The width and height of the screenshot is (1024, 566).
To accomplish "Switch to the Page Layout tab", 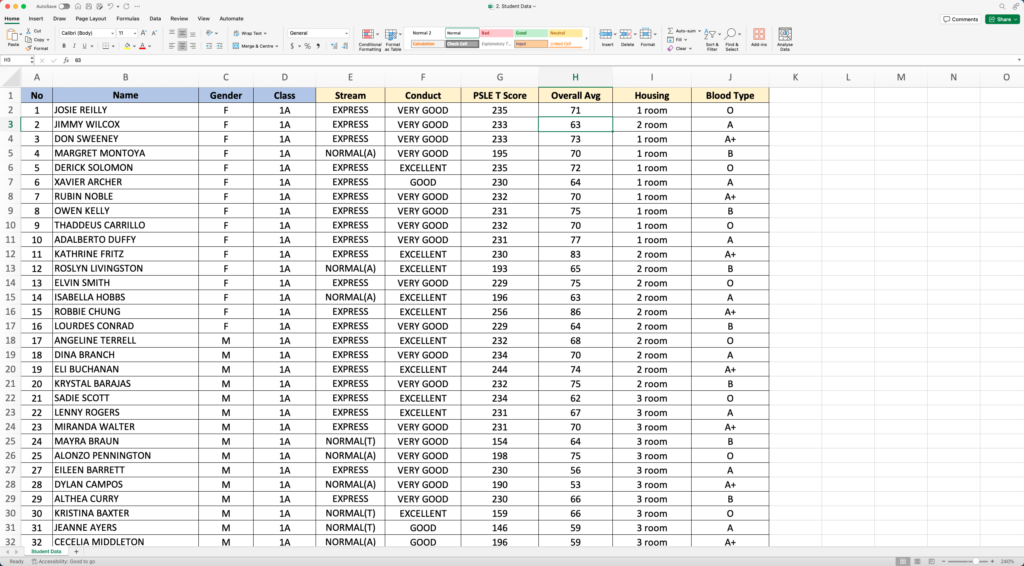I will coord(91,19).
